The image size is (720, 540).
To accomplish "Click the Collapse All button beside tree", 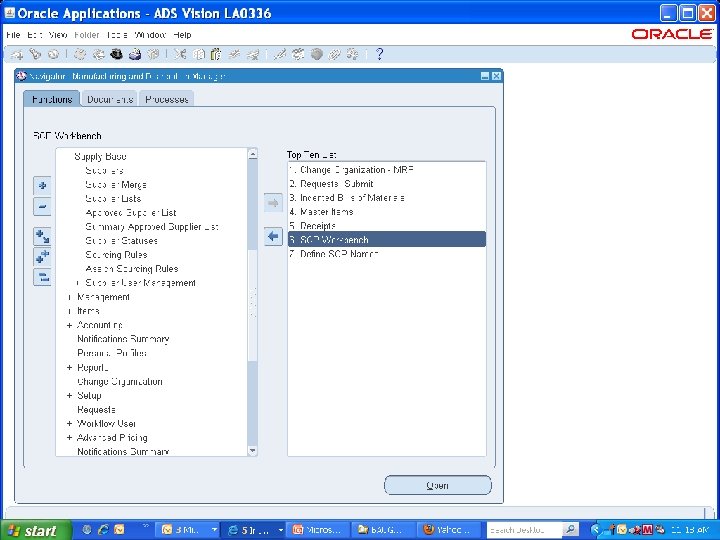I will tap(42, 277).
